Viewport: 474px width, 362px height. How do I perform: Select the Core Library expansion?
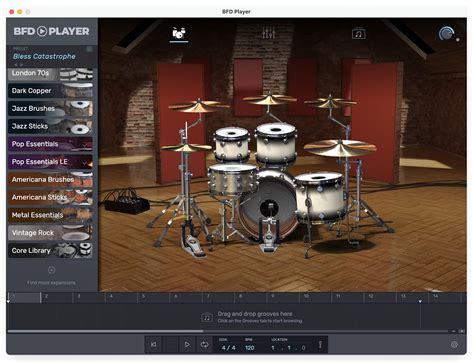click(50, 251)
